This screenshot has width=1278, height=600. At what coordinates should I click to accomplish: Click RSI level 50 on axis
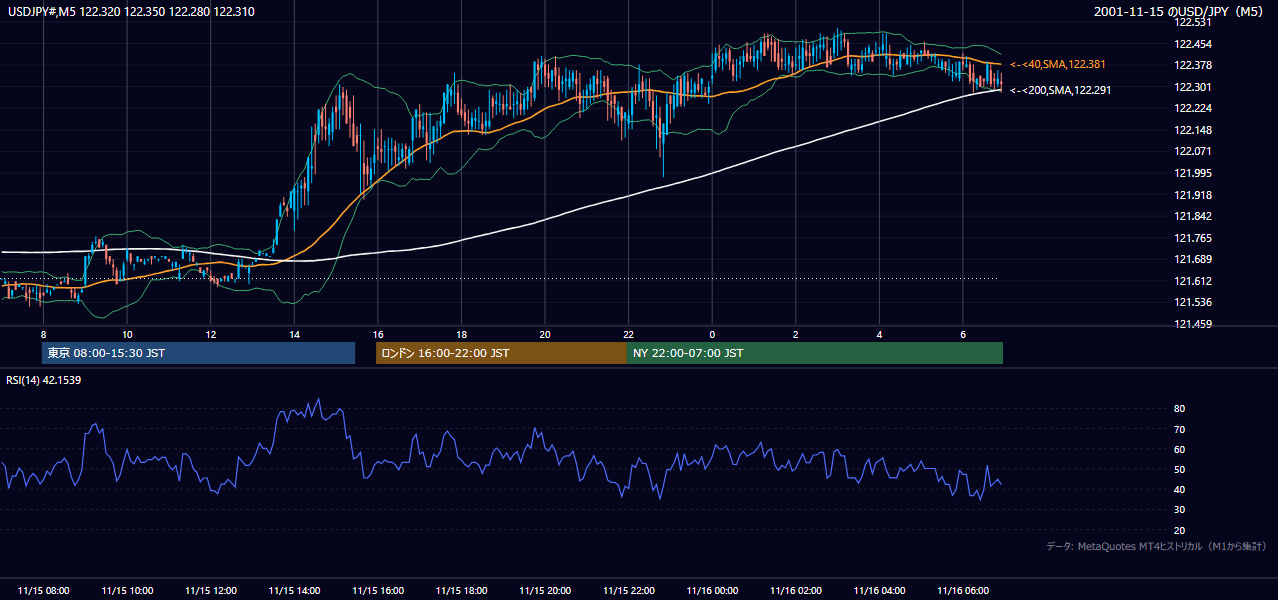tap(1179, 469)
